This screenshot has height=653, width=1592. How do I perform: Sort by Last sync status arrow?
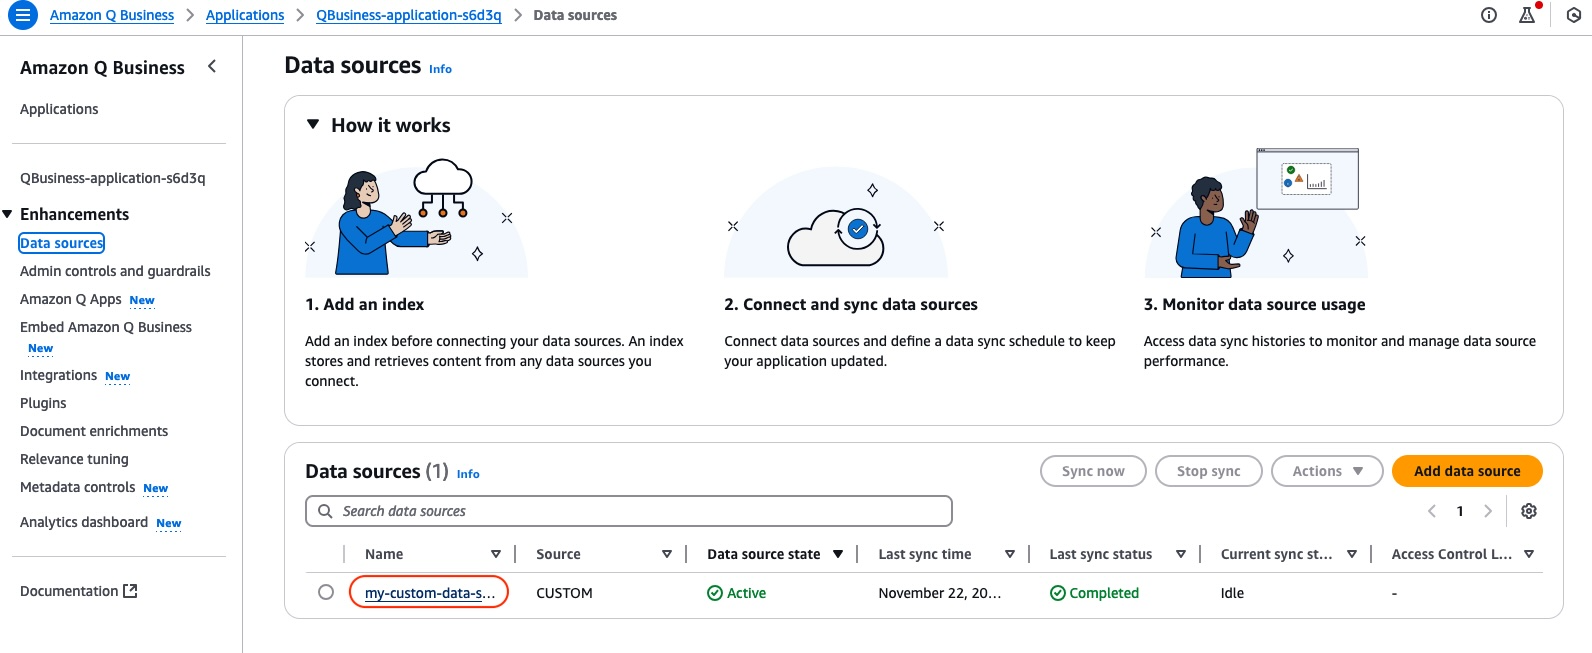tap(1181, 554)
